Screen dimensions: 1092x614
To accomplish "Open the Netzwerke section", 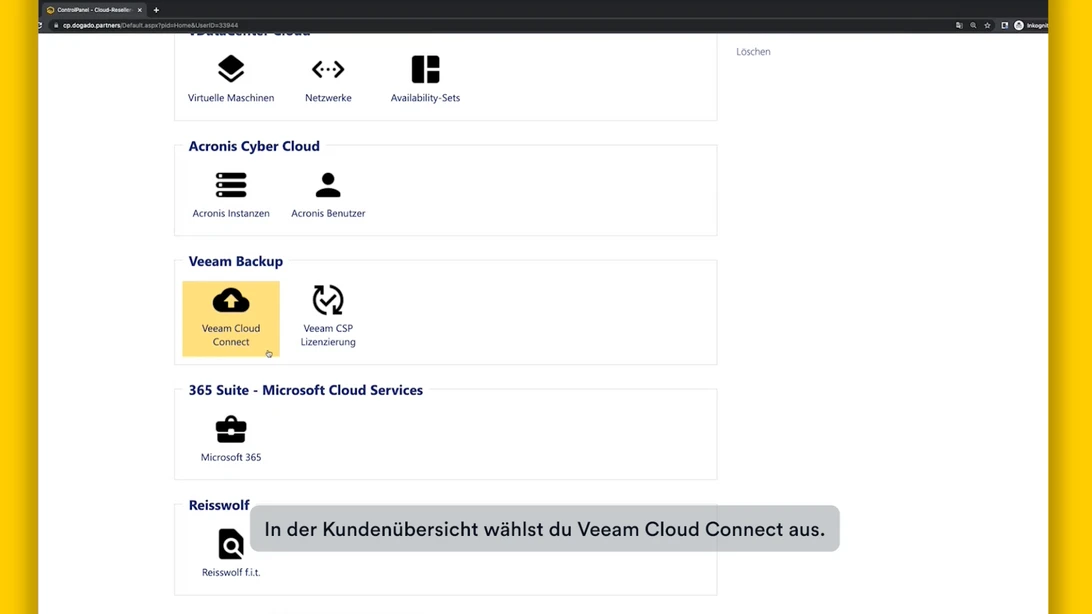I will (328, 79).
